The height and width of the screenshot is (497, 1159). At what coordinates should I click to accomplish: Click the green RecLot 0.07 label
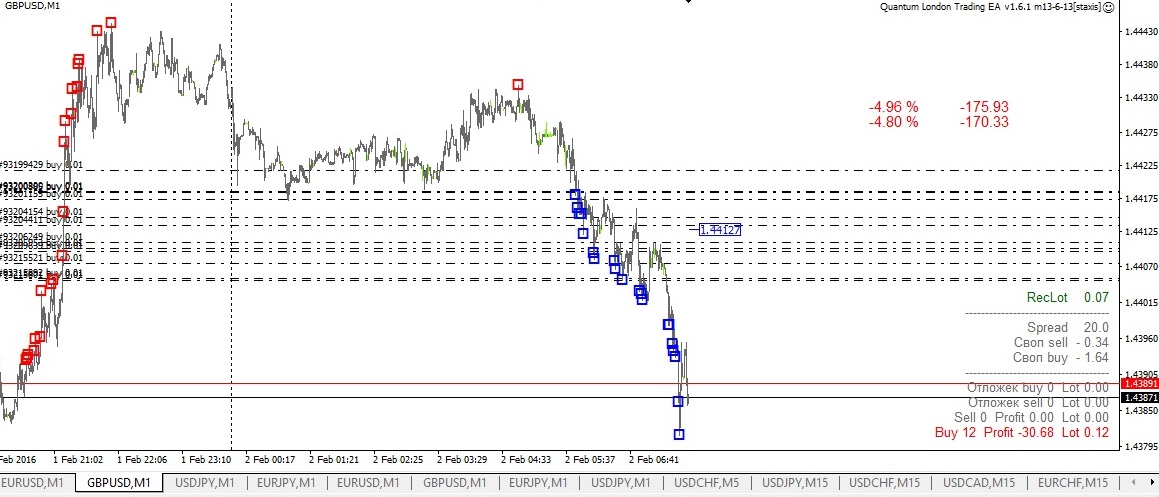click(1067, 297)
